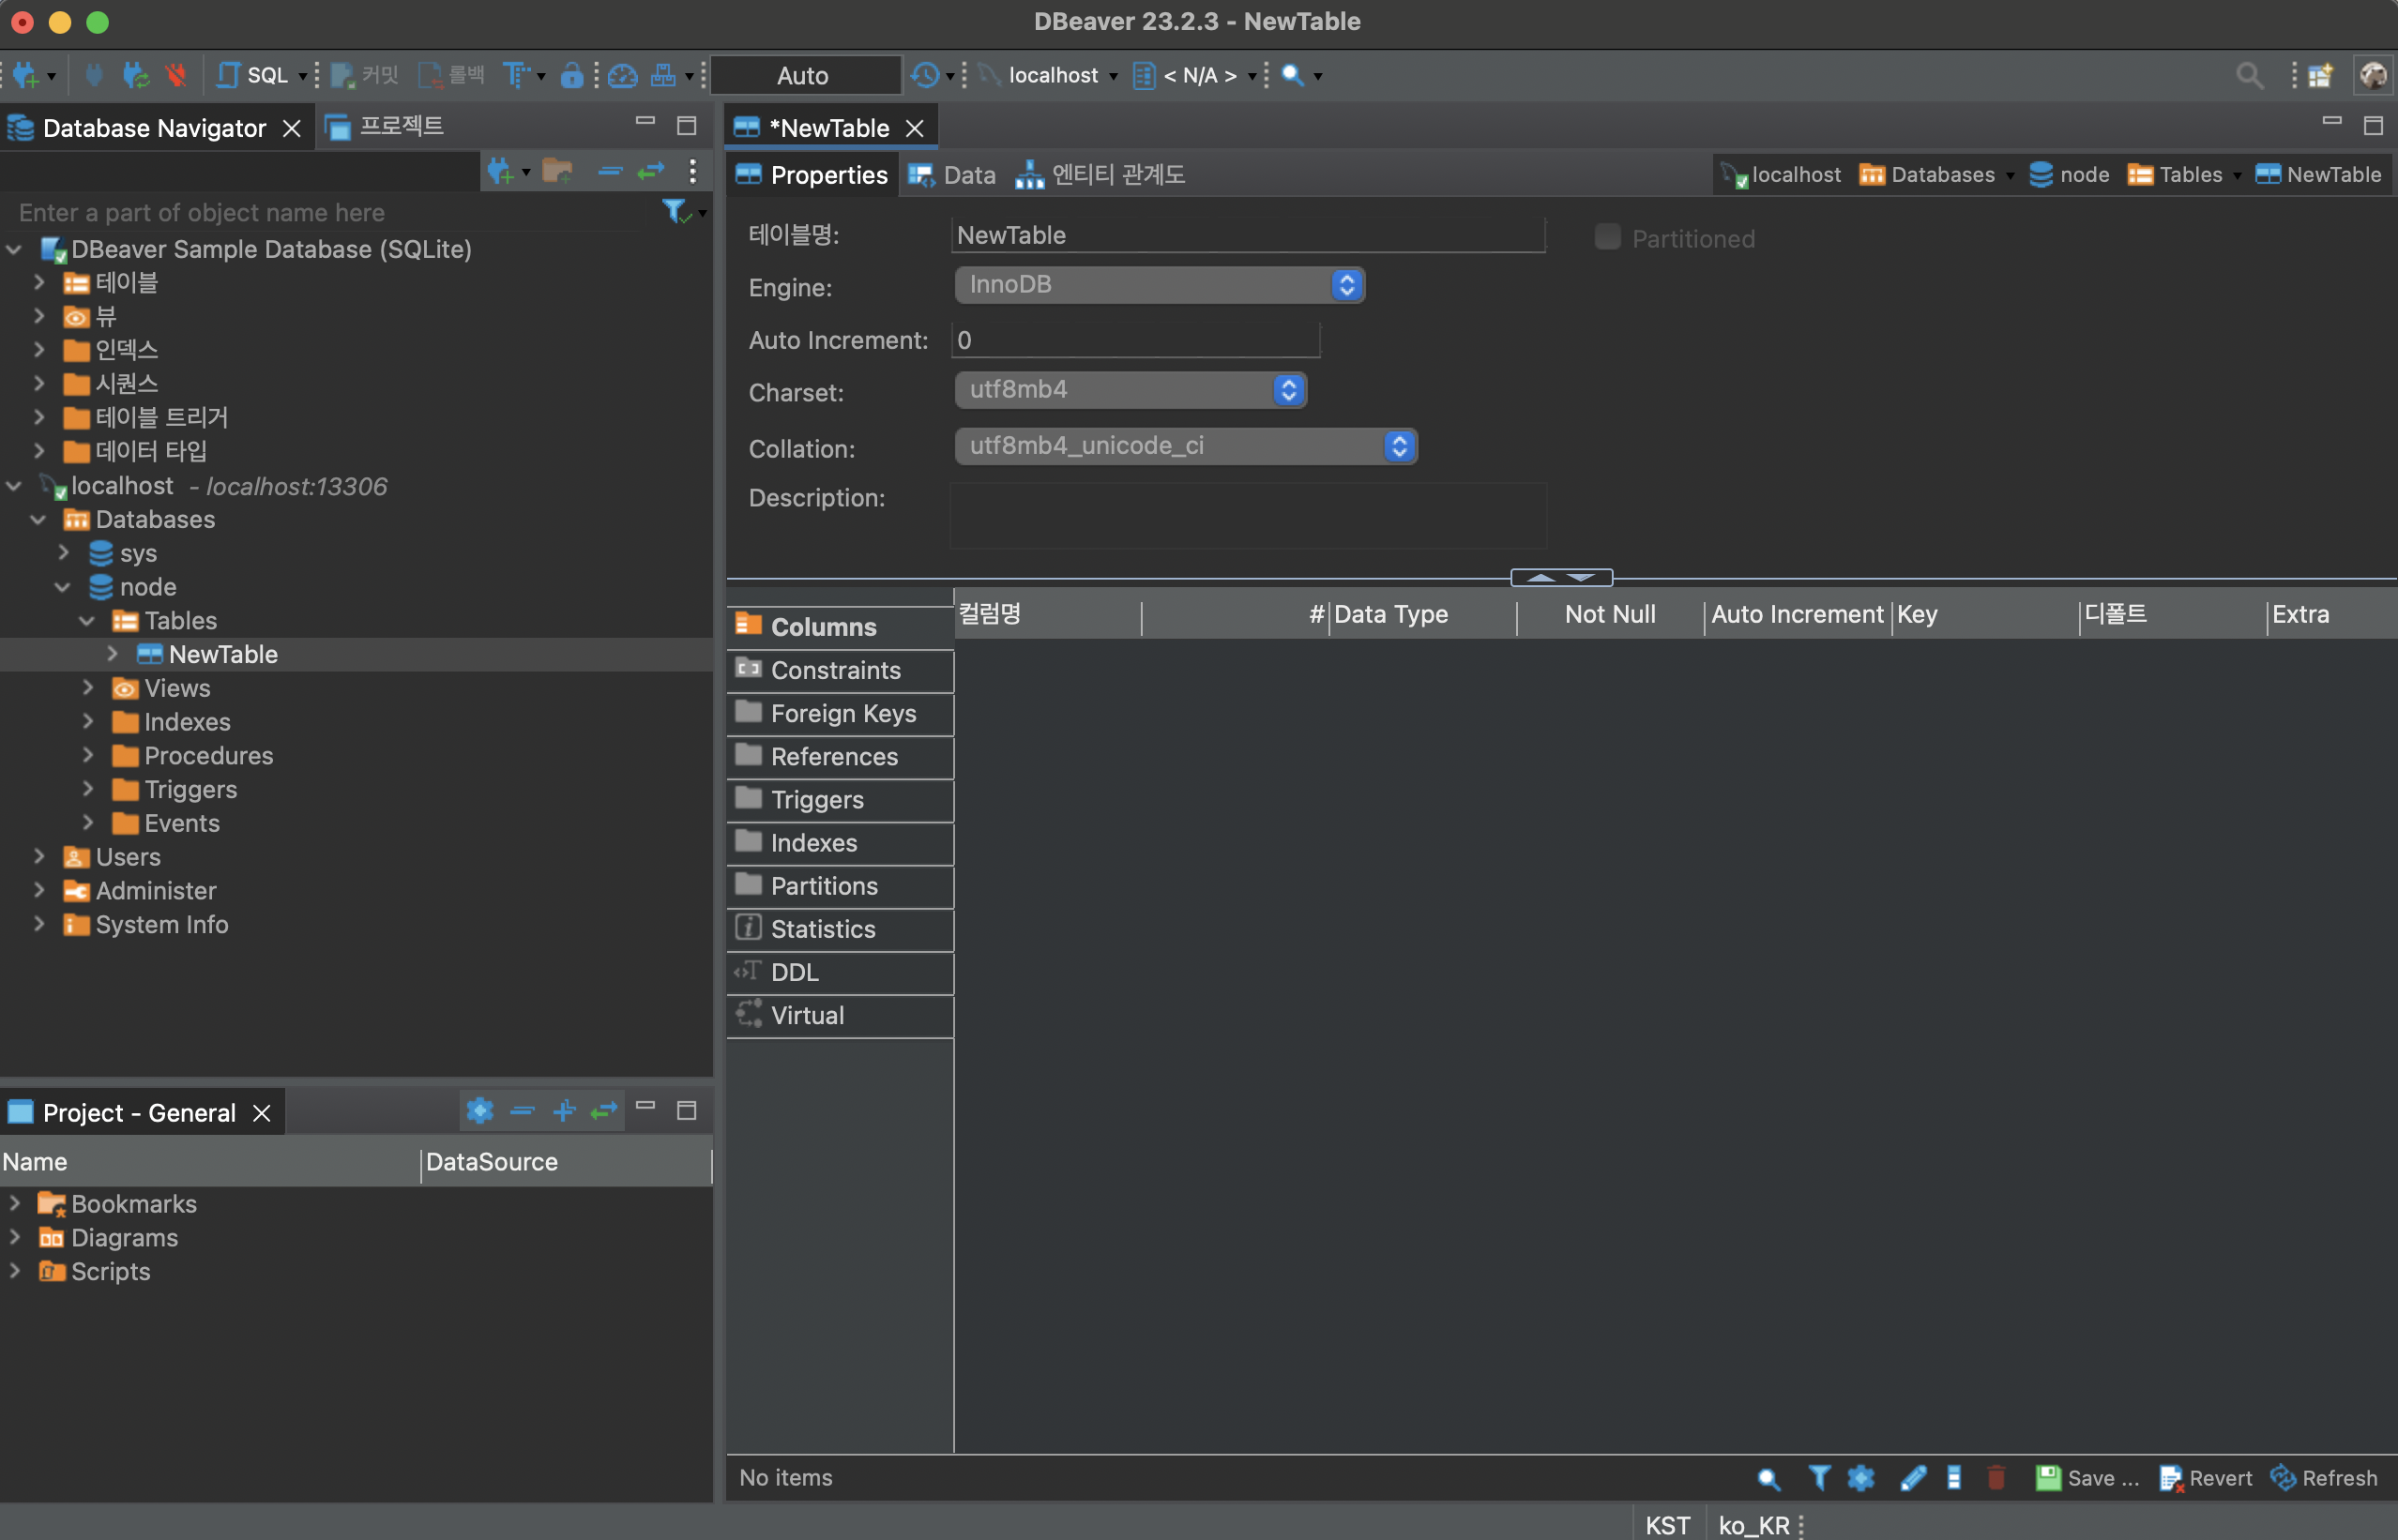Collapse the DBeaver Sample Database (SQLite) node
Image resolution: width=2398 pixels, height=1540 pixels.
[x=14, y=249]
